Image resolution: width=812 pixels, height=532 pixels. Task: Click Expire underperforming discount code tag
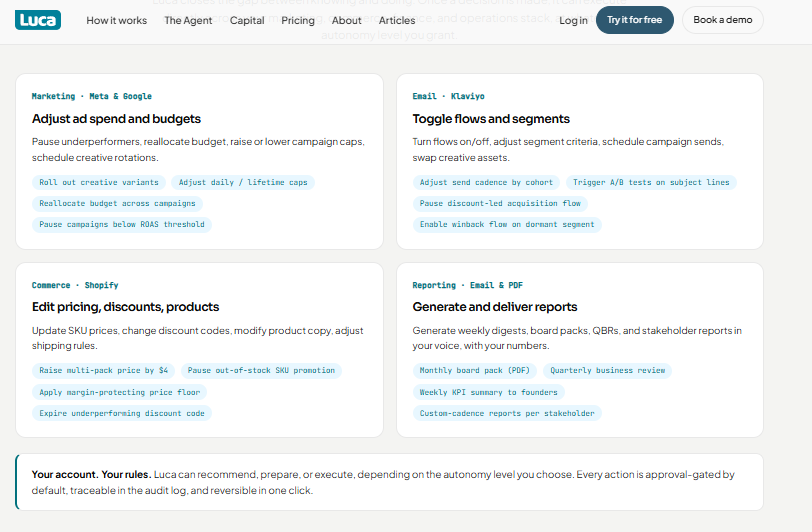[x=122, y=413]
